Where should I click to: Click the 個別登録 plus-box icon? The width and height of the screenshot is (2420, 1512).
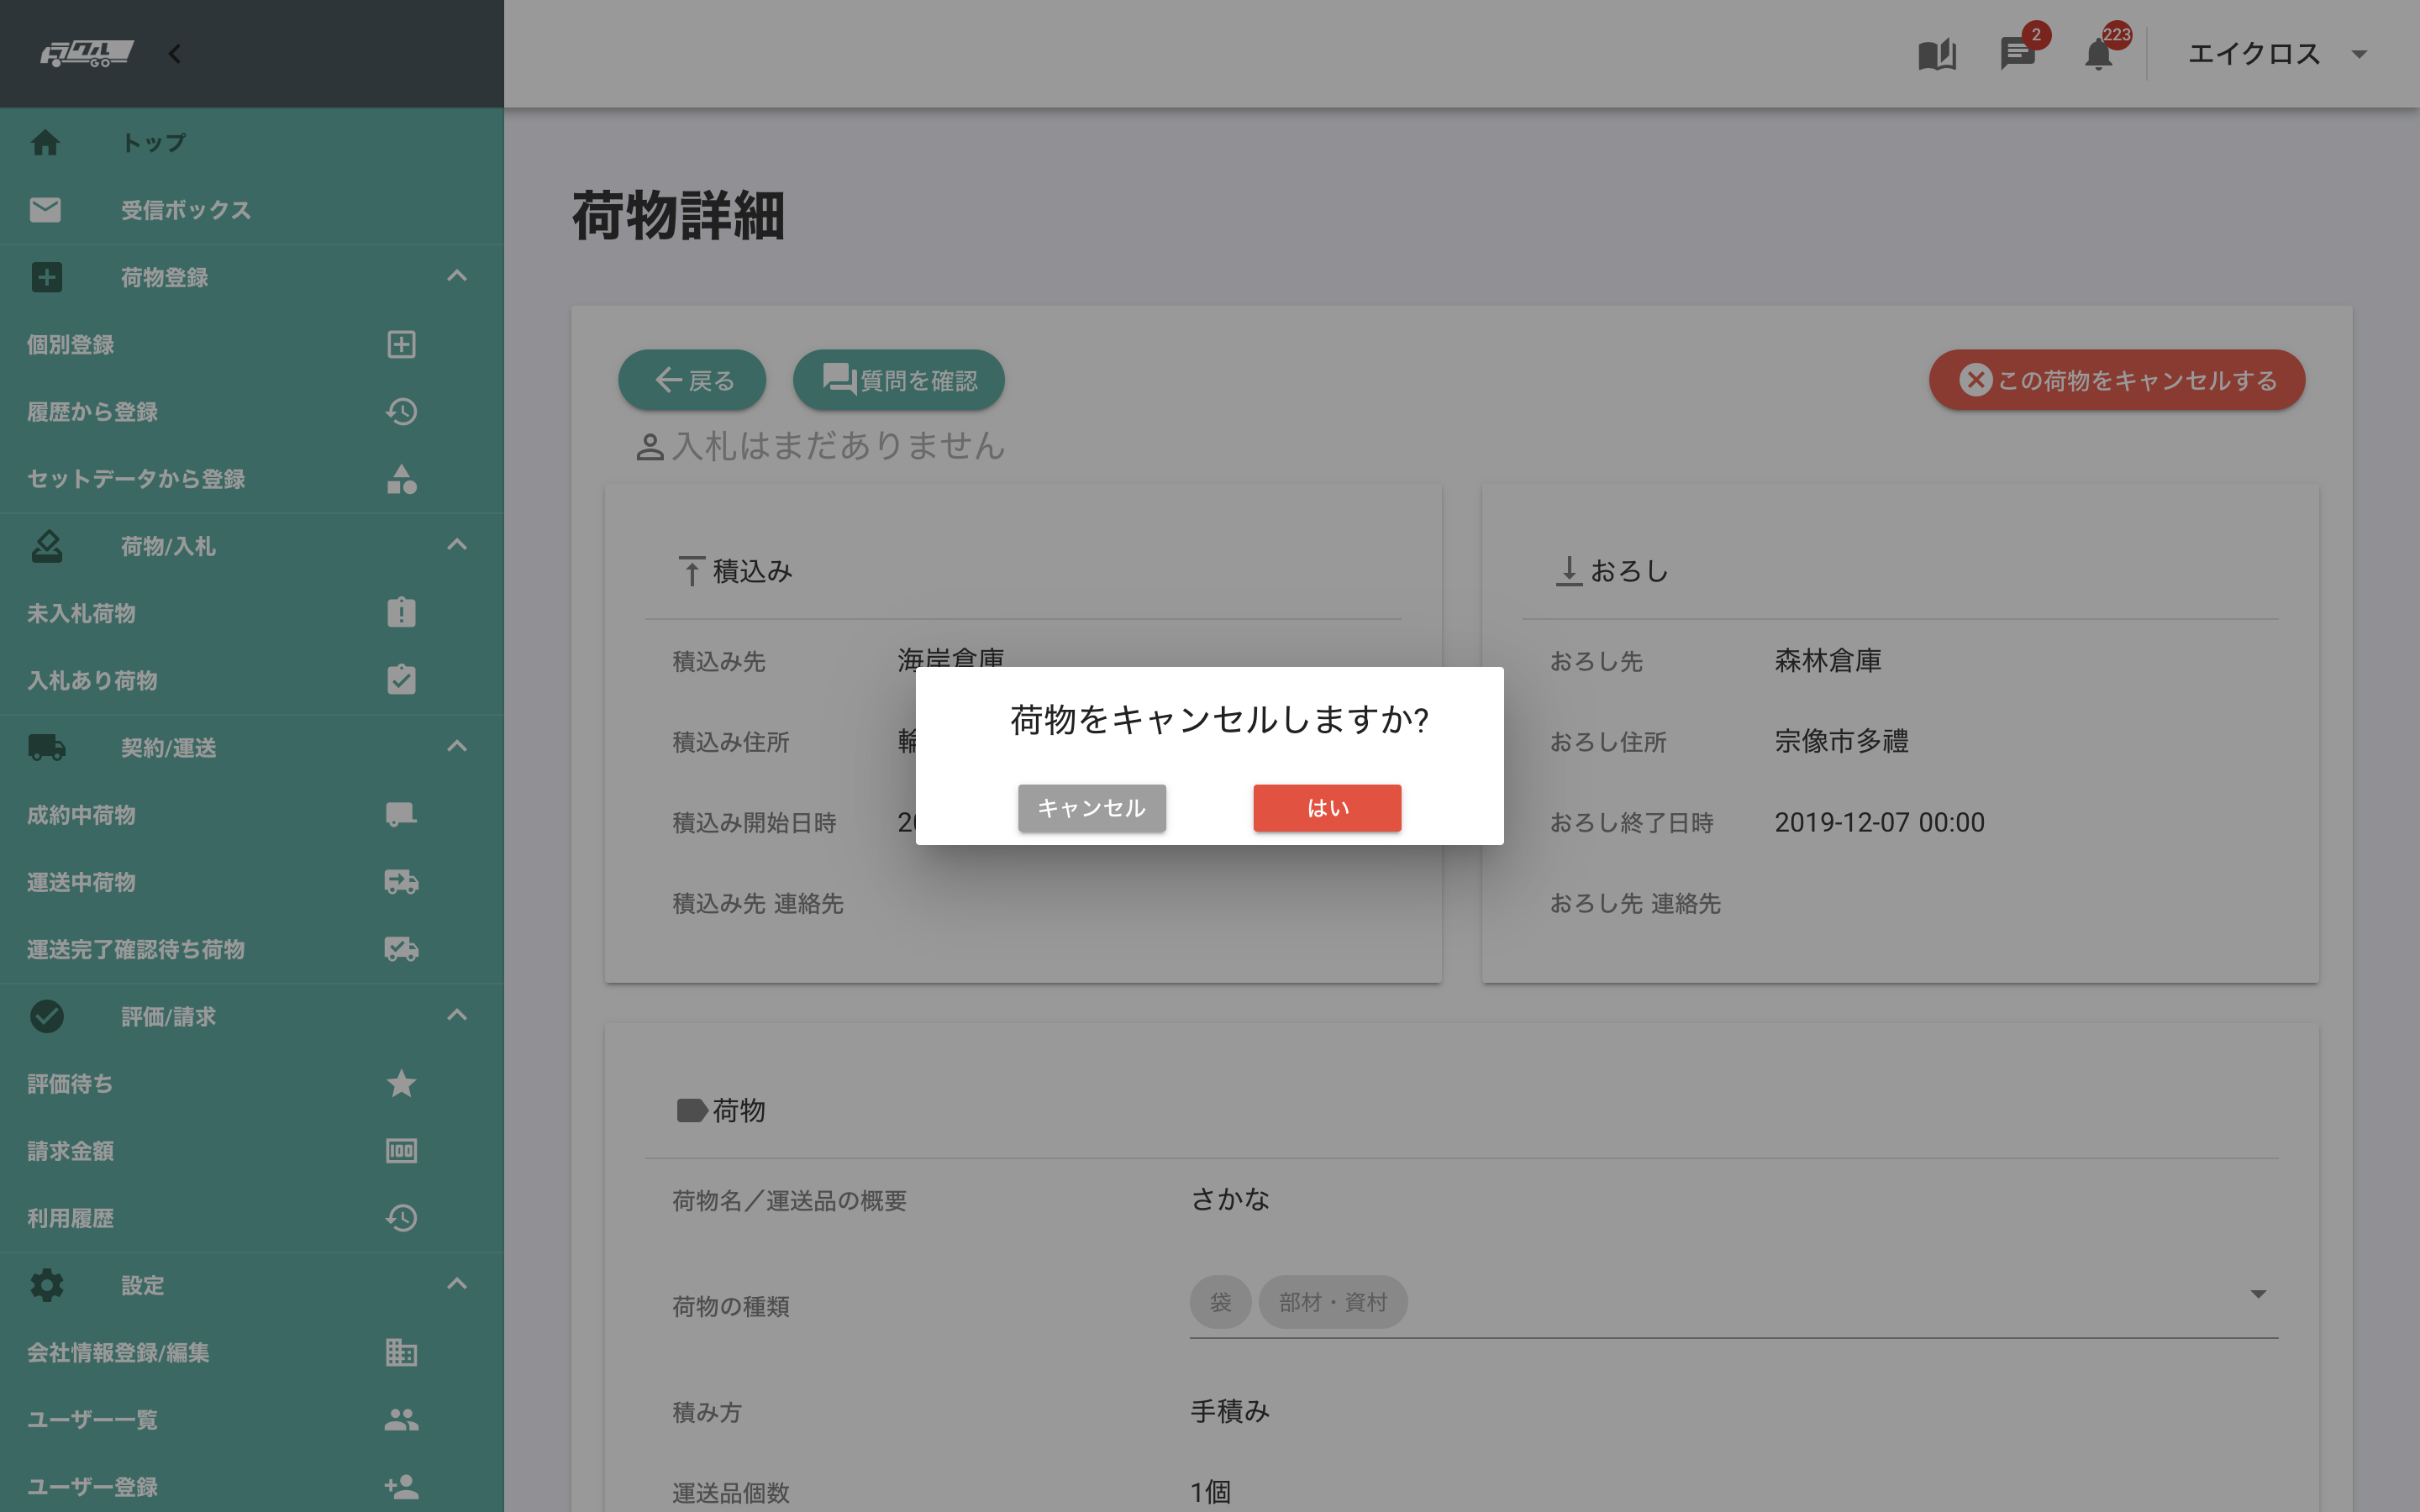(401, 344)
